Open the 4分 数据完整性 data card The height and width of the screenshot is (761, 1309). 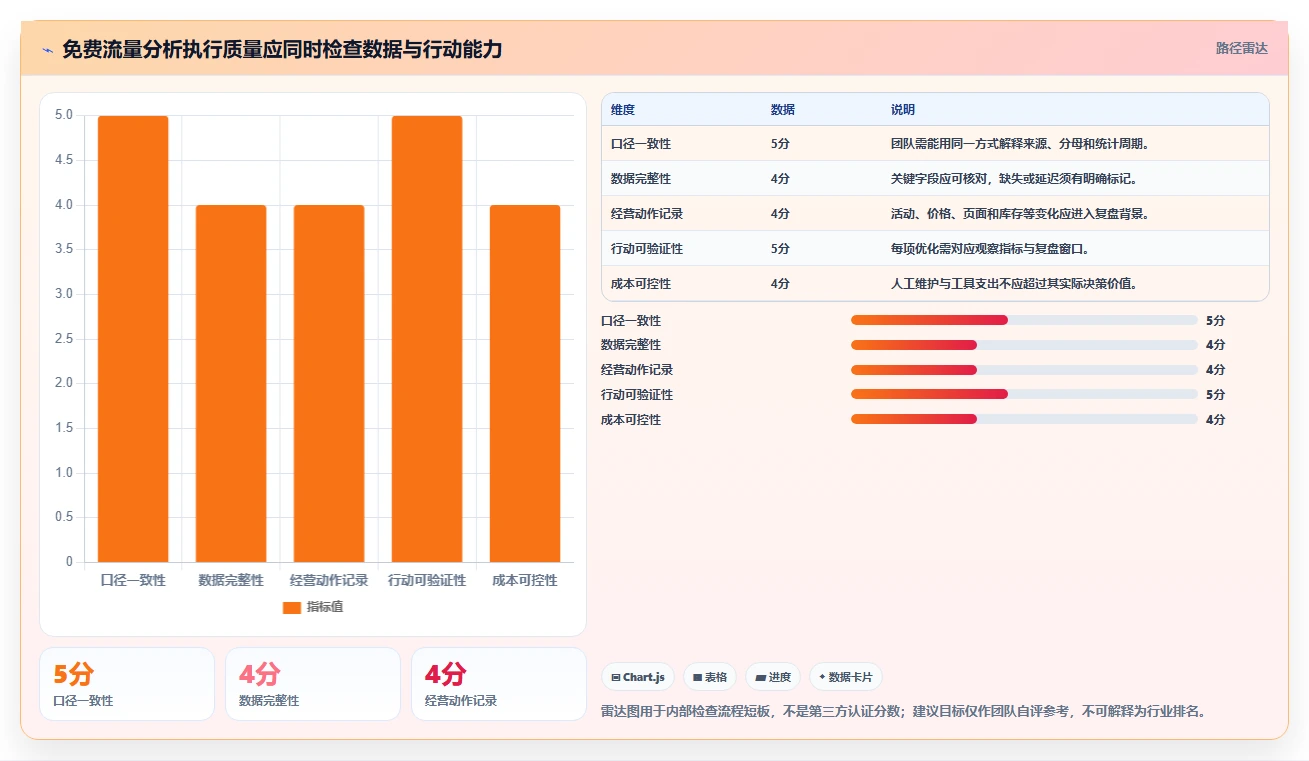pos(313,684)
